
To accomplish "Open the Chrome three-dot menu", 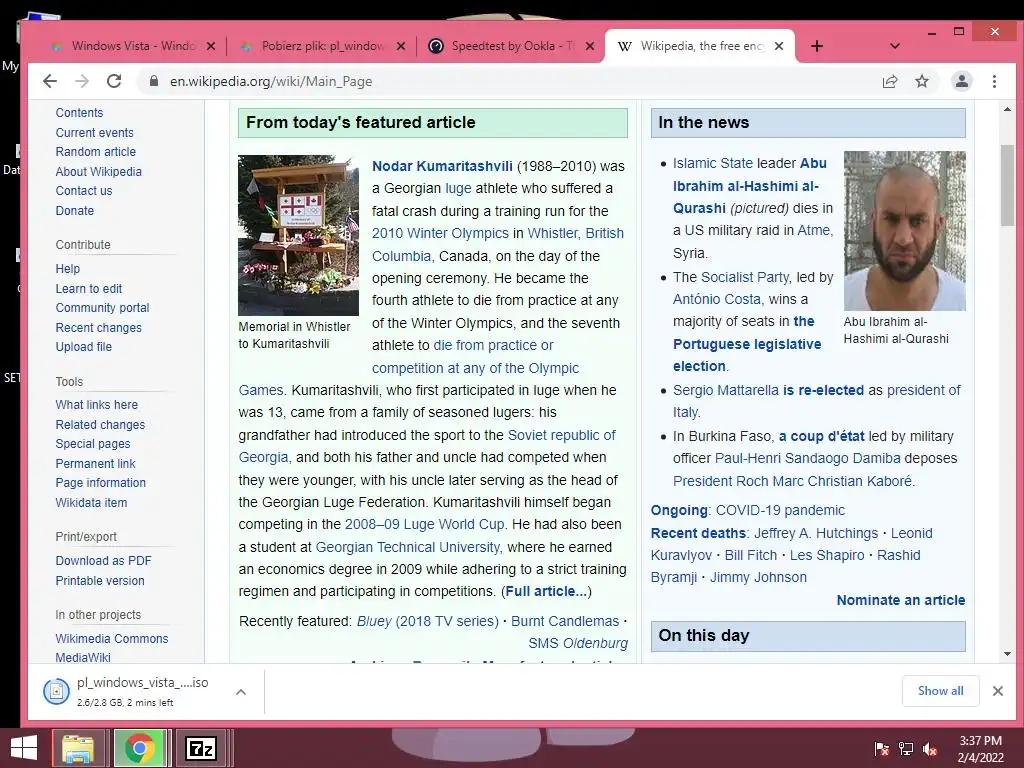I will (994, 81).
